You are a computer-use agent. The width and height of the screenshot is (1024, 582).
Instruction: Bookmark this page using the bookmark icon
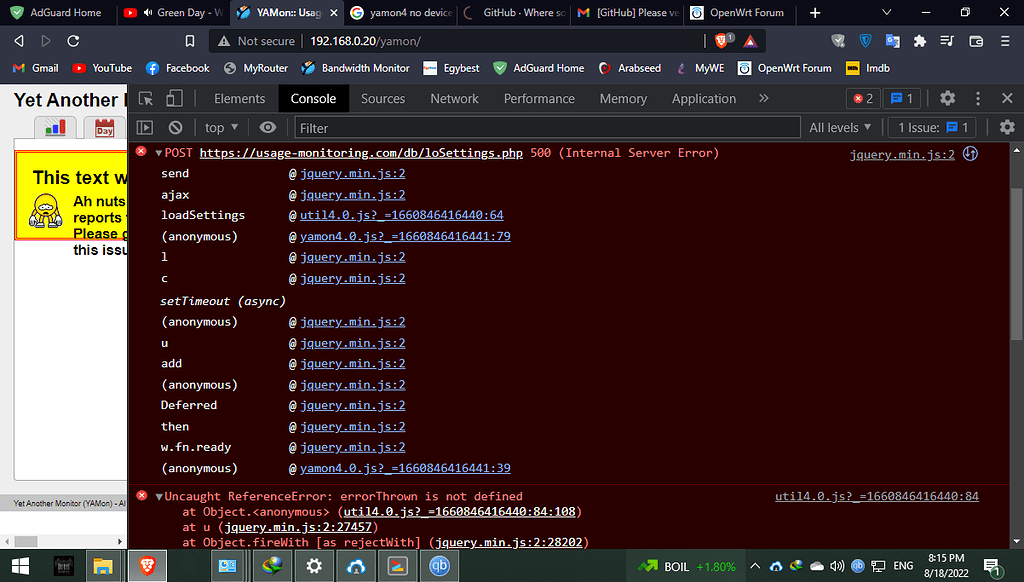190,41
